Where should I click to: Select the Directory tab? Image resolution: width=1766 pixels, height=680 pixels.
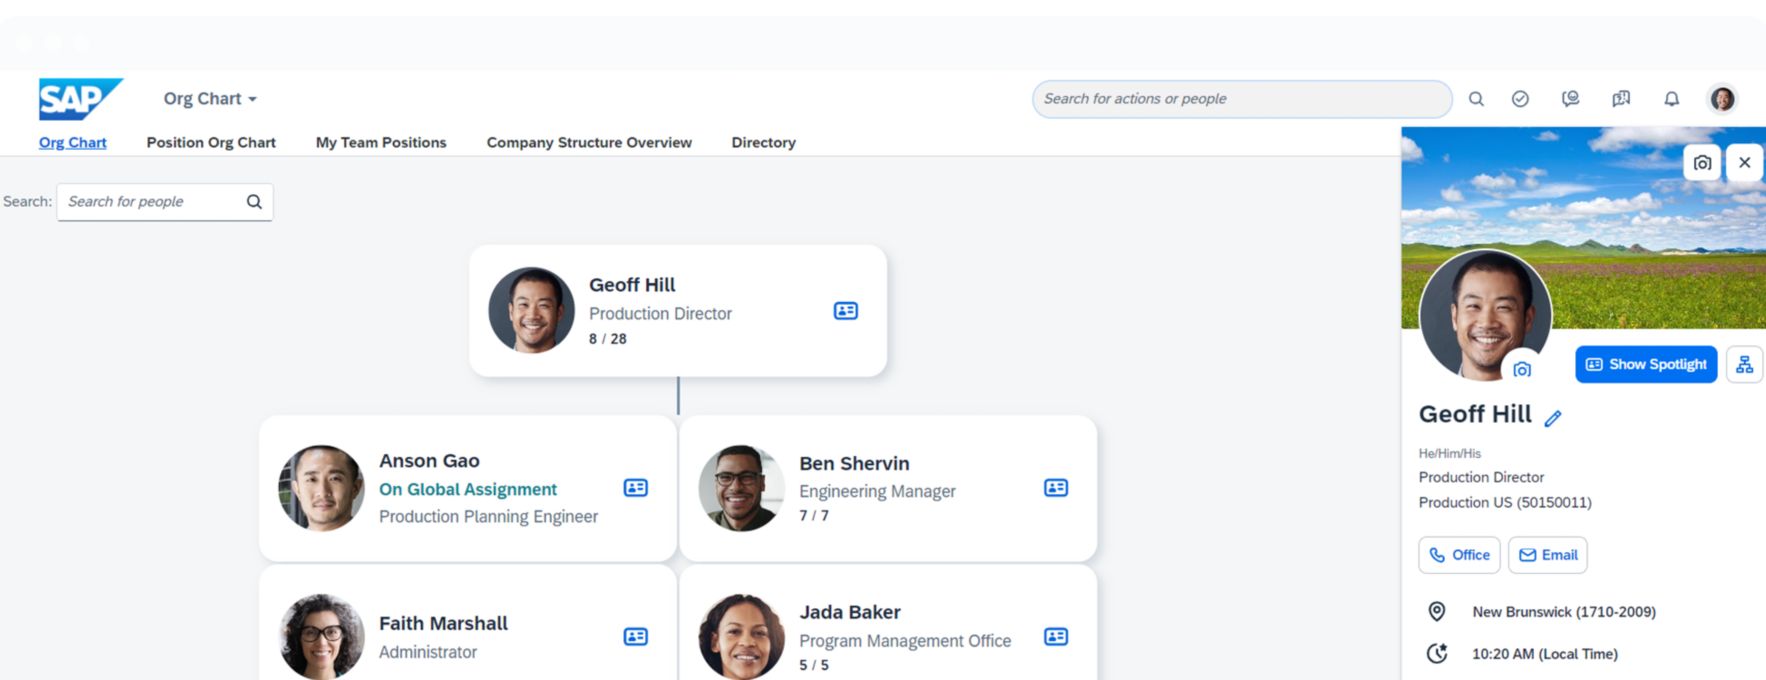pos(763,143)
